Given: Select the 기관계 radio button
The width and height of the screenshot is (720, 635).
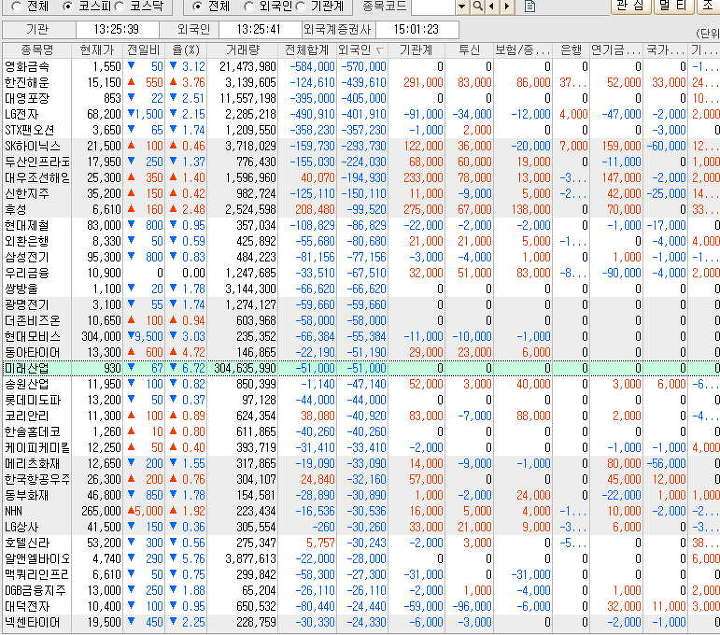Looking at the screenshot, I should click(301, 6).
